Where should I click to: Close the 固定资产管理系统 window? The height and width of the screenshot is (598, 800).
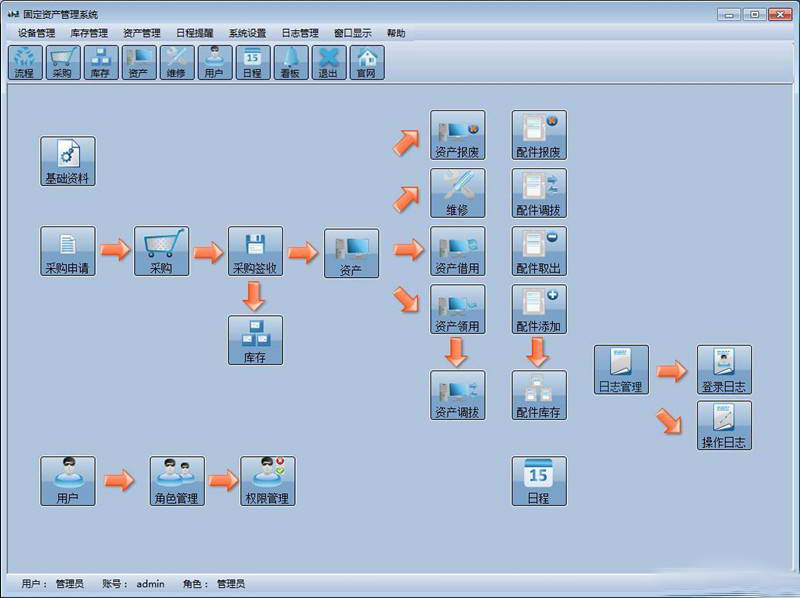tap(780, 15)
